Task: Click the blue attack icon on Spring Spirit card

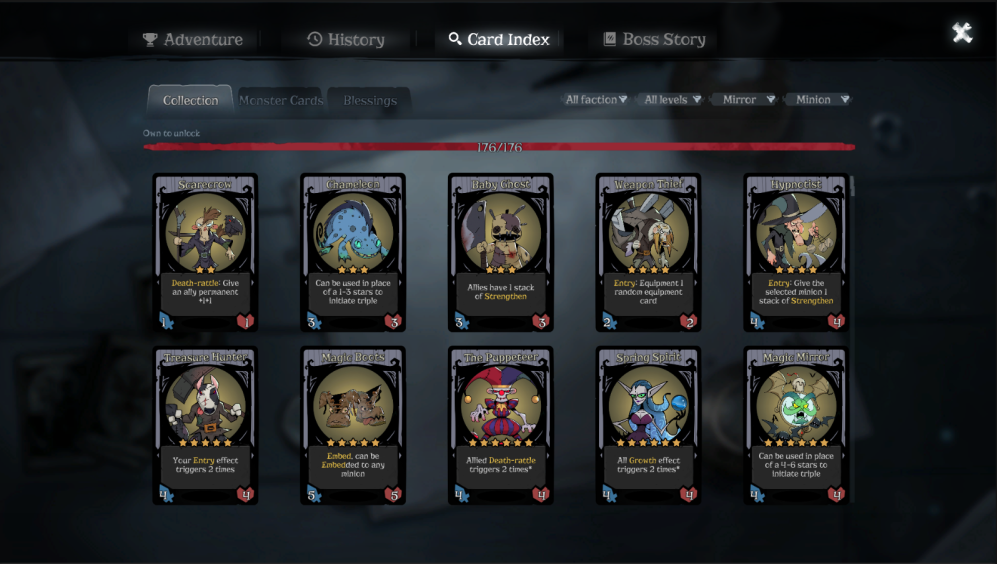Action: [609, 495]
